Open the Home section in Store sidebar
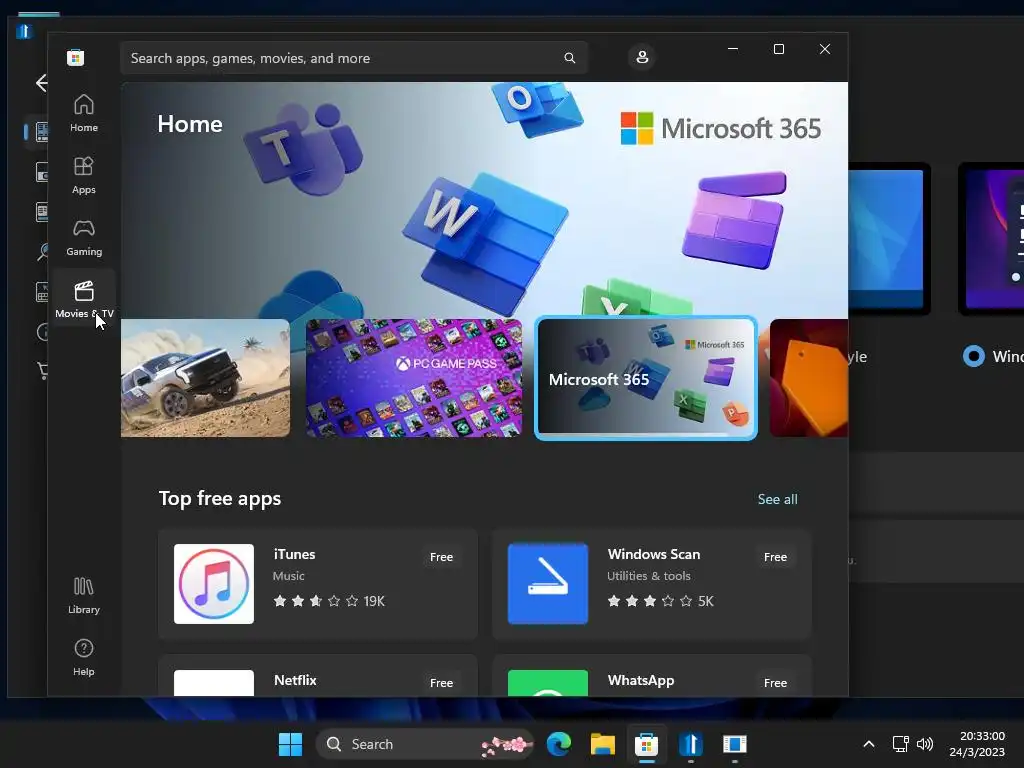The height and width of the screenshot is (768, 1024). tap(84, 114)
